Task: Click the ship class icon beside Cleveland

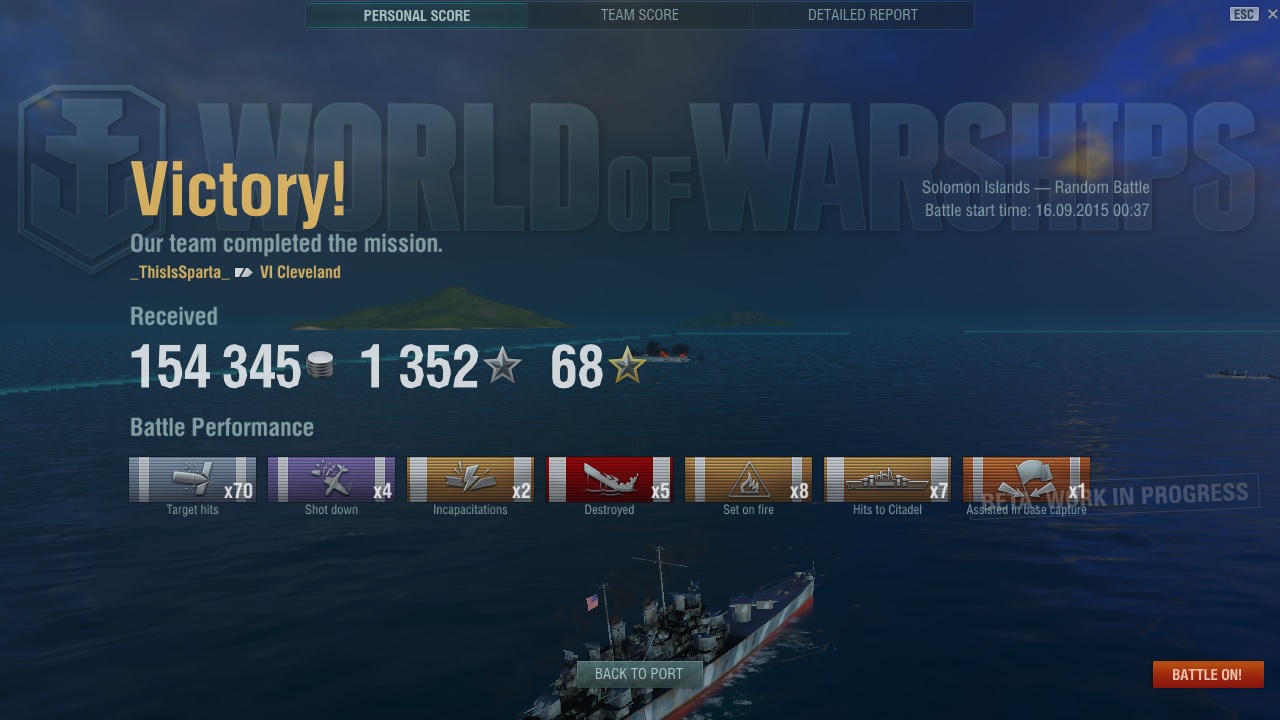Action: pyautogui.click(x=244, y=272)
